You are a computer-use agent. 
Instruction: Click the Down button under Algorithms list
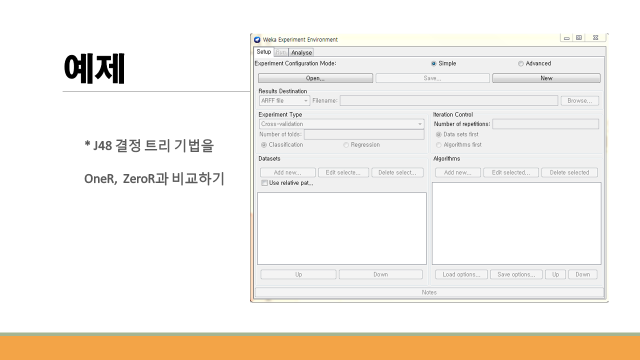582,275
